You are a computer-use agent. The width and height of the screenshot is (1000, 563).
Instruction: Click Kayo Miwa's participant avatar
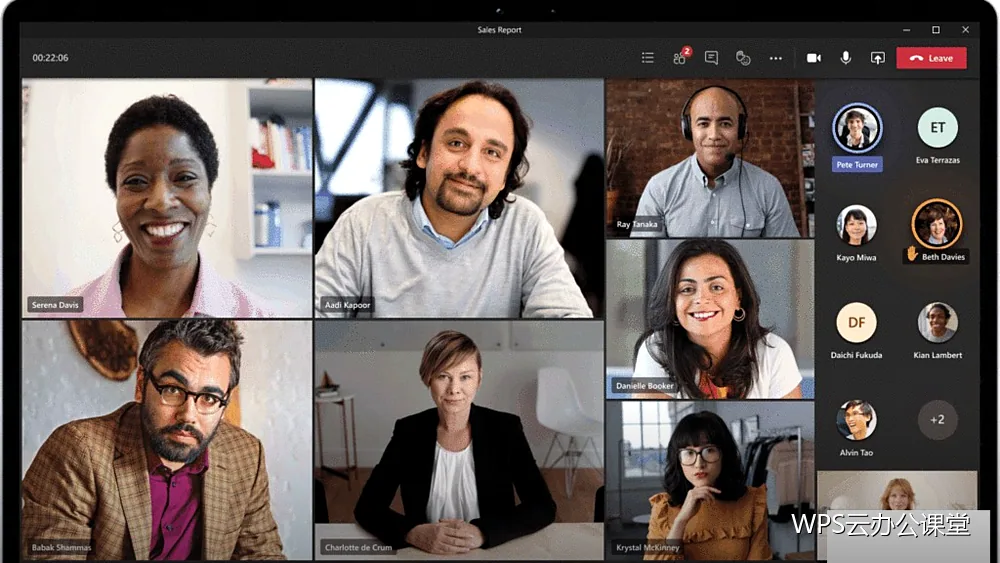[857, 225]
